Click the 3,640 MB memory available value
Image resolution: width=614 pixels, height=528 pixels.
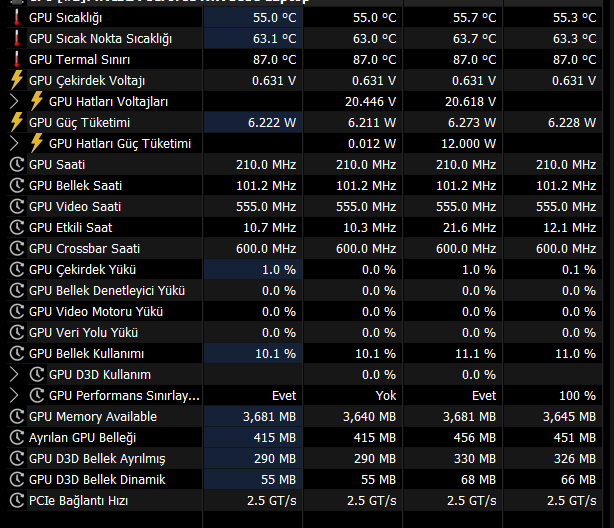coord(369,417)
